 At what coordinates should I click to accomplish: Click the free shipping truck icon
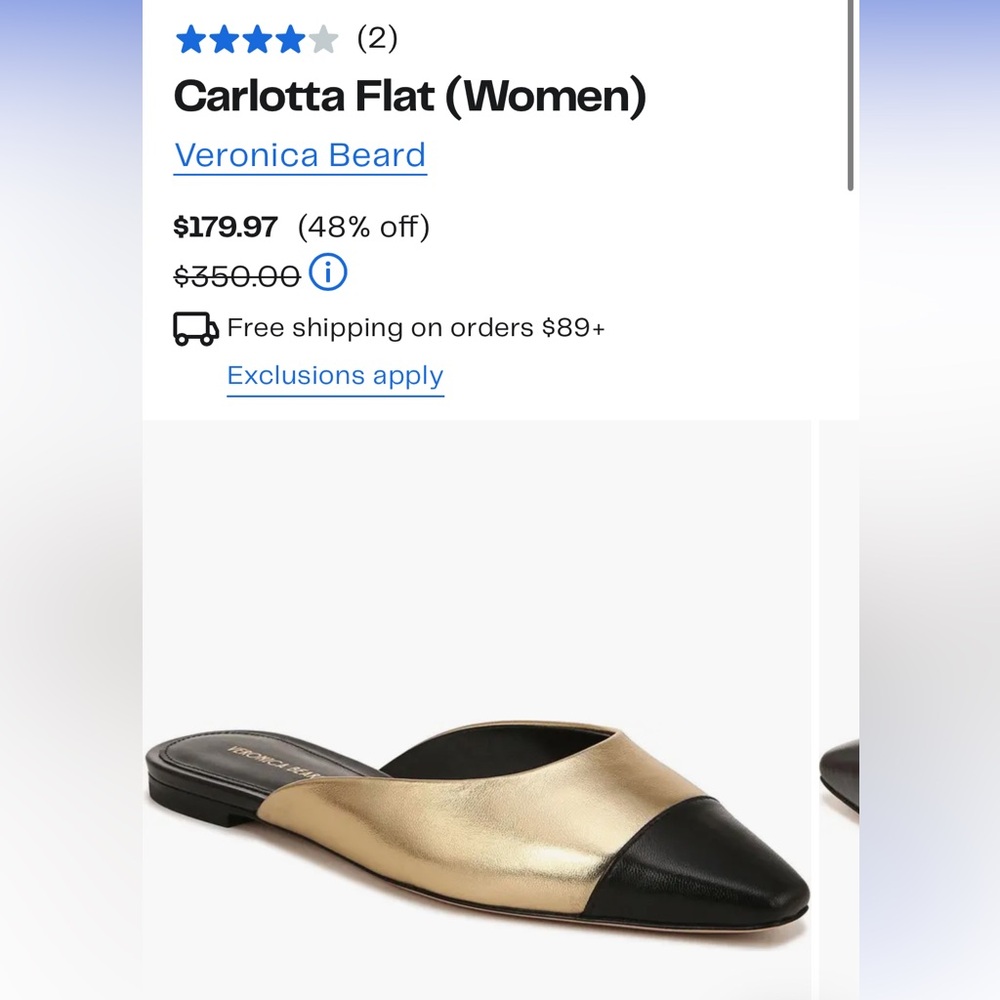point(193,327)
